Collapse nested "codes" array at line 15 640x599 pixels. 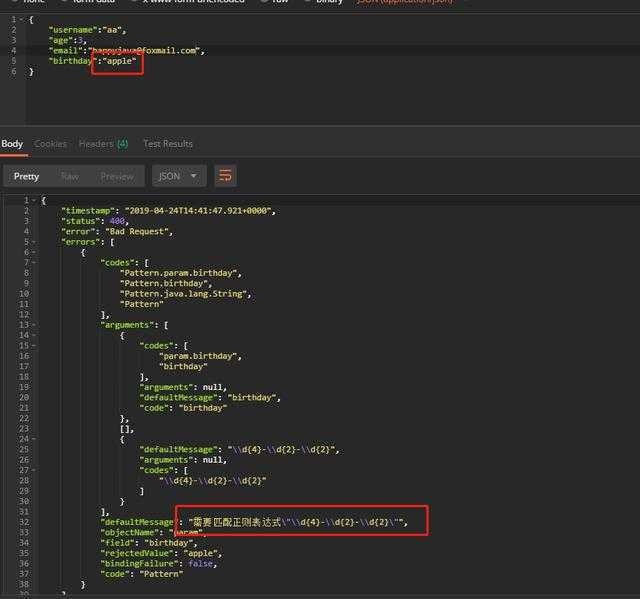pos(33,346)
